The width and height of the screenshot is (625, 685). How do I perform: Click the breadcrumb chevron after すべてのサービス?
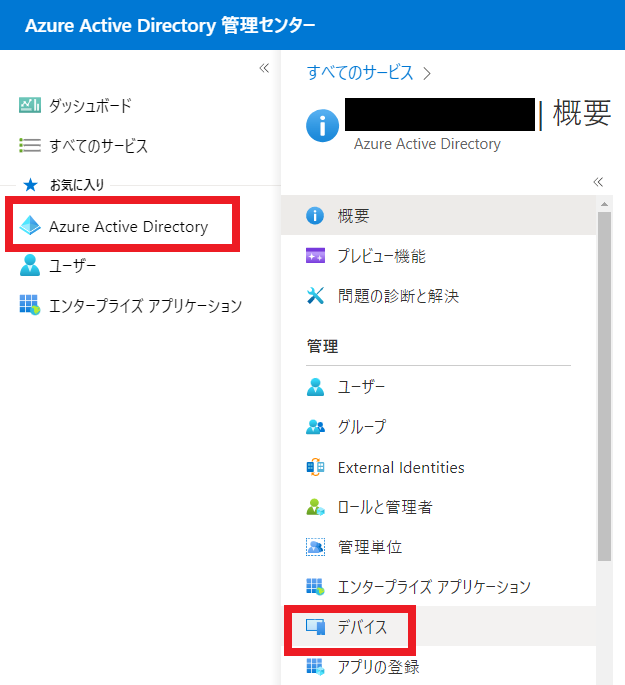tap(427, 73)
